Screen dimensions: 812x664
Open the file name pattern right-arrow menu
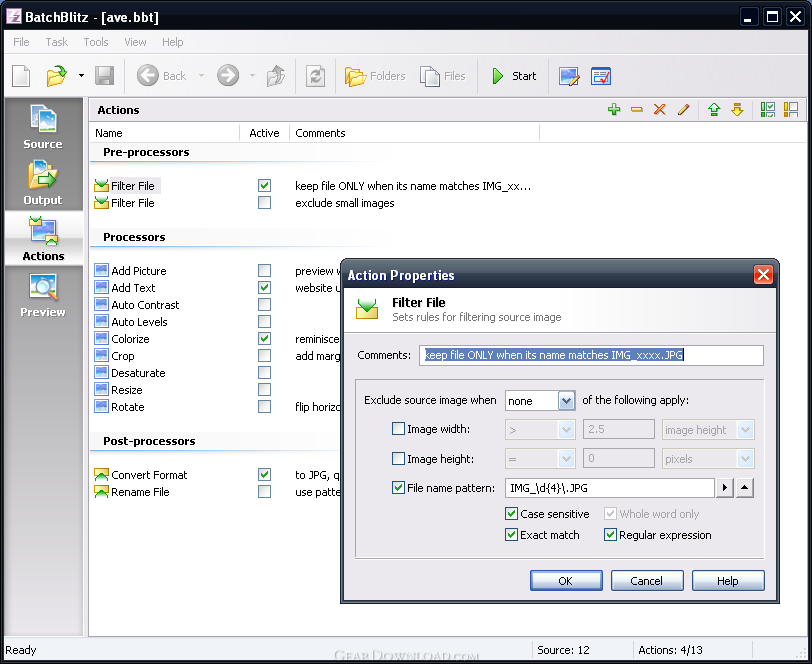click(726, 488)
